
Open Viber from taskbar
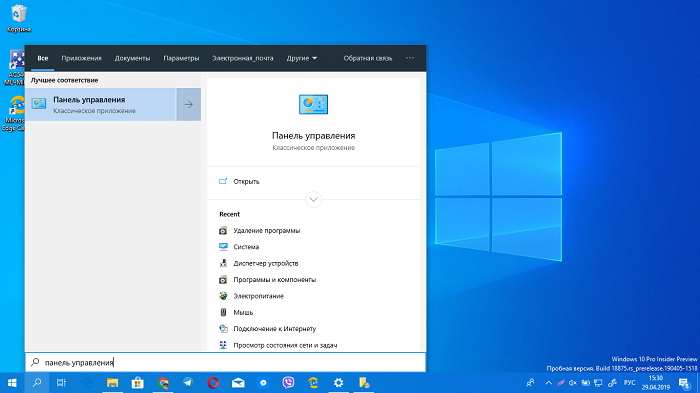(288, 383)
